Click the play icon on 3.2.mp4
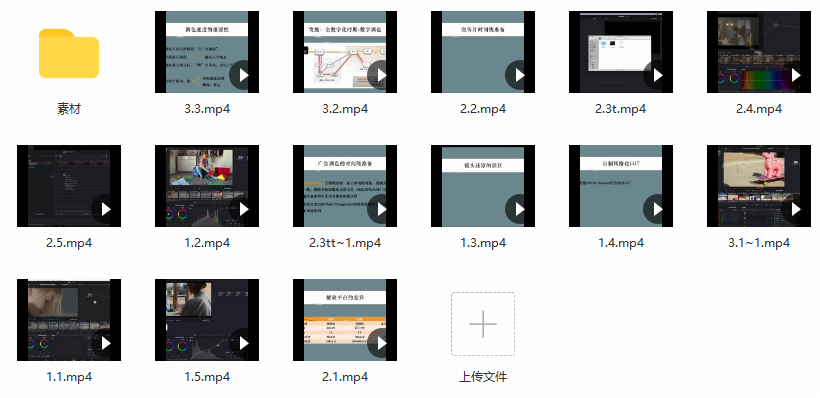Screen dimensions: 820x398 pos(382,75)
